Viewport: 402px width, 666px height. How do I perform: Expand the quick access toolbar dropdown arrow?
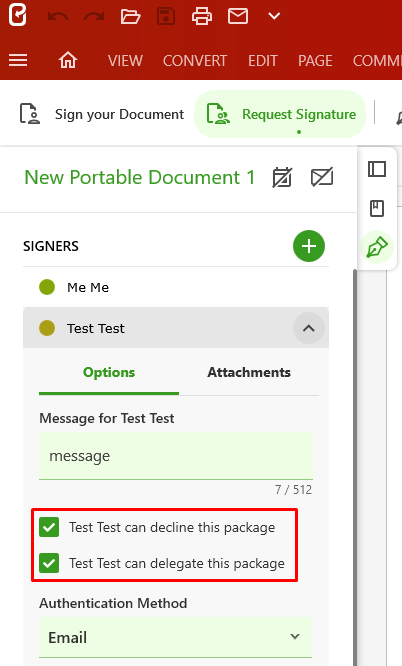[x=274, y=17]
